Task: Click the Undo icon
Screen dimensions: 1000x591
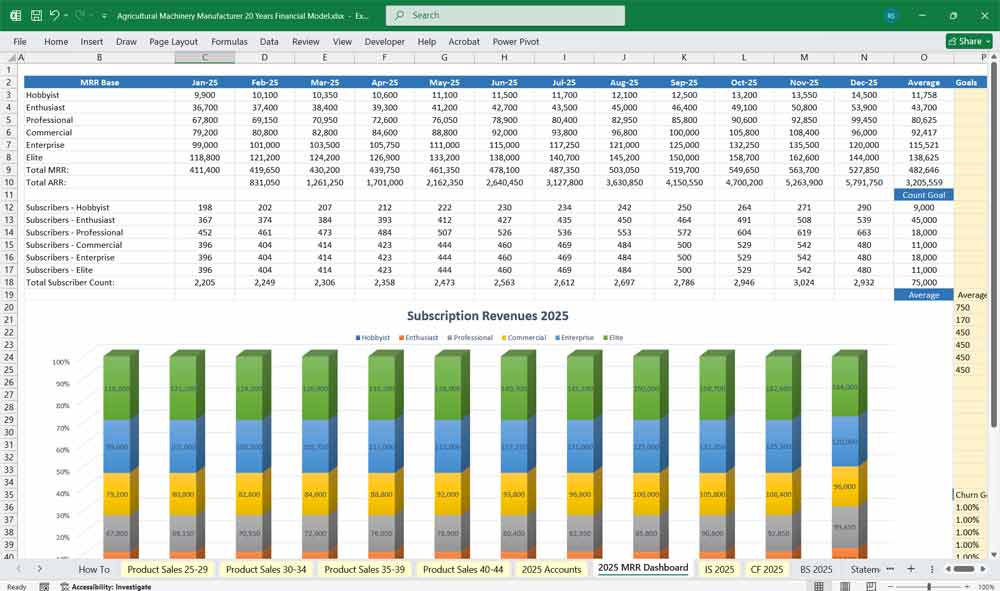Action: (x=55, y=15)
